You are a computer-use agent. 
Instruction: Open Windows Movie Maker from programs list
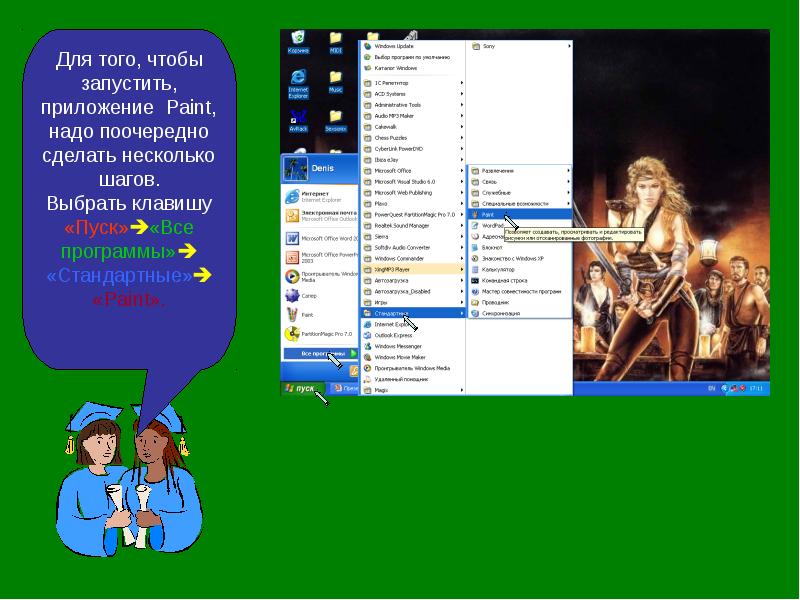click(400, 357)
